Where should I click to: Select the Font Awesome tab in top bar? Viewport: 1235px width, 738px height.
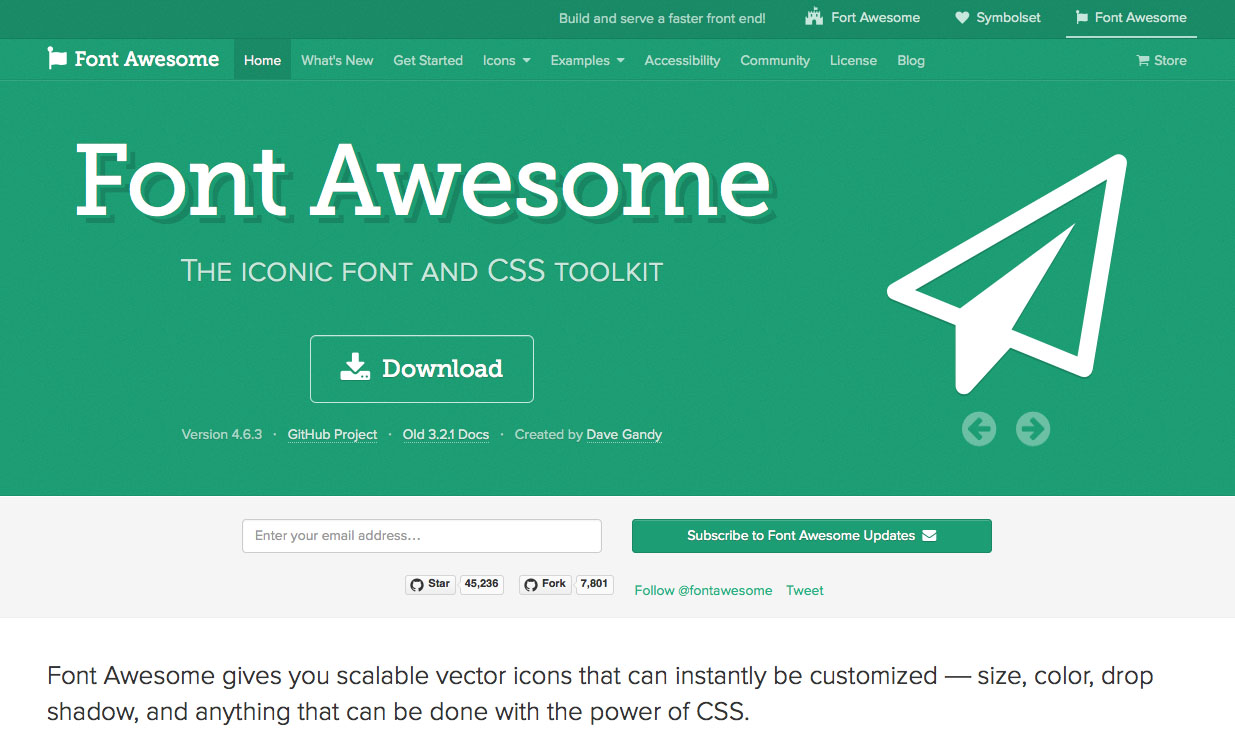tap(1131, 17)
